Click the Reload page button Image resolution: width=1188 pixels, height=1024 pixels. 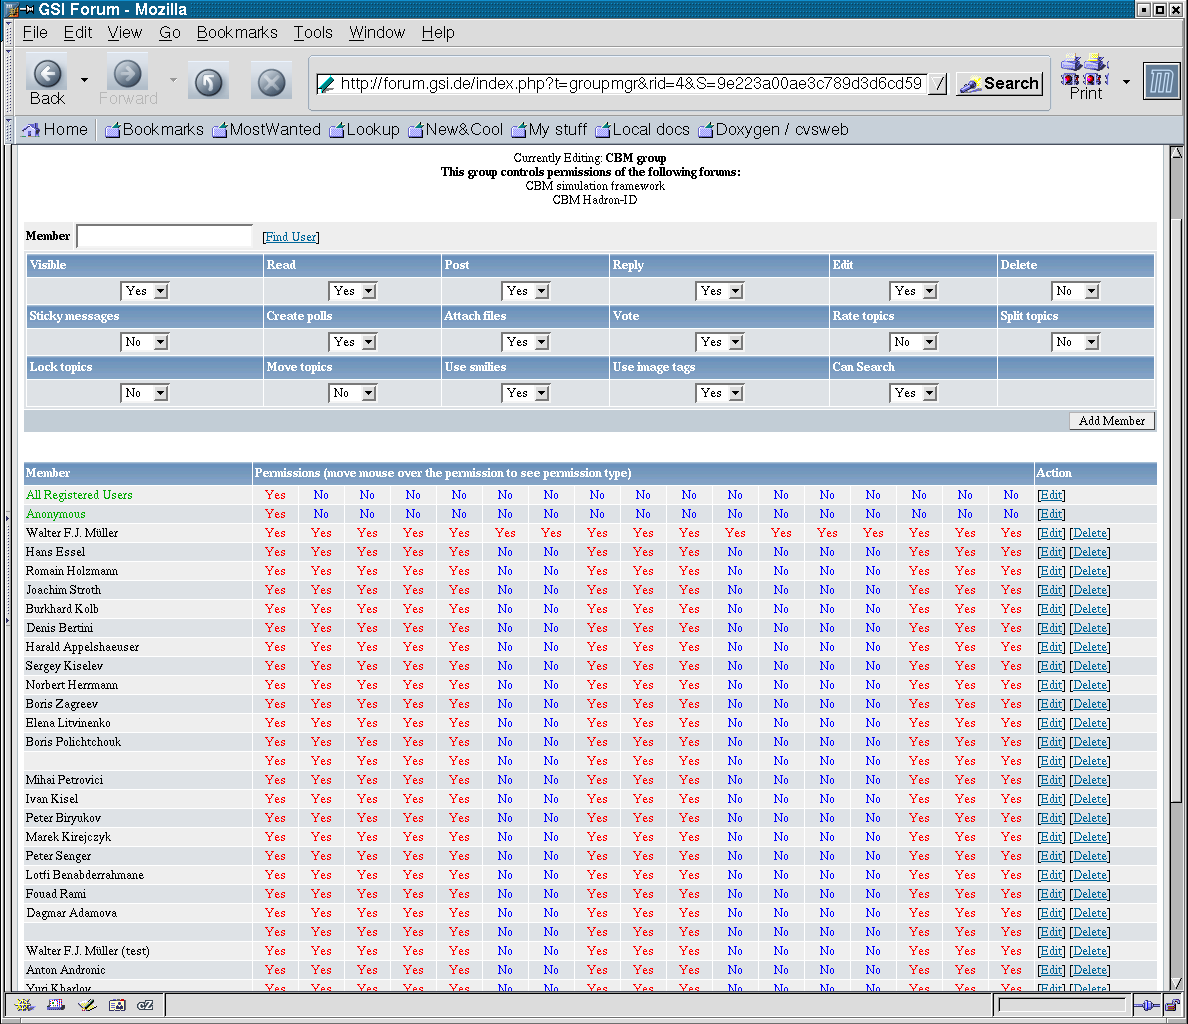pyautogui.click(x=208, y=82)
